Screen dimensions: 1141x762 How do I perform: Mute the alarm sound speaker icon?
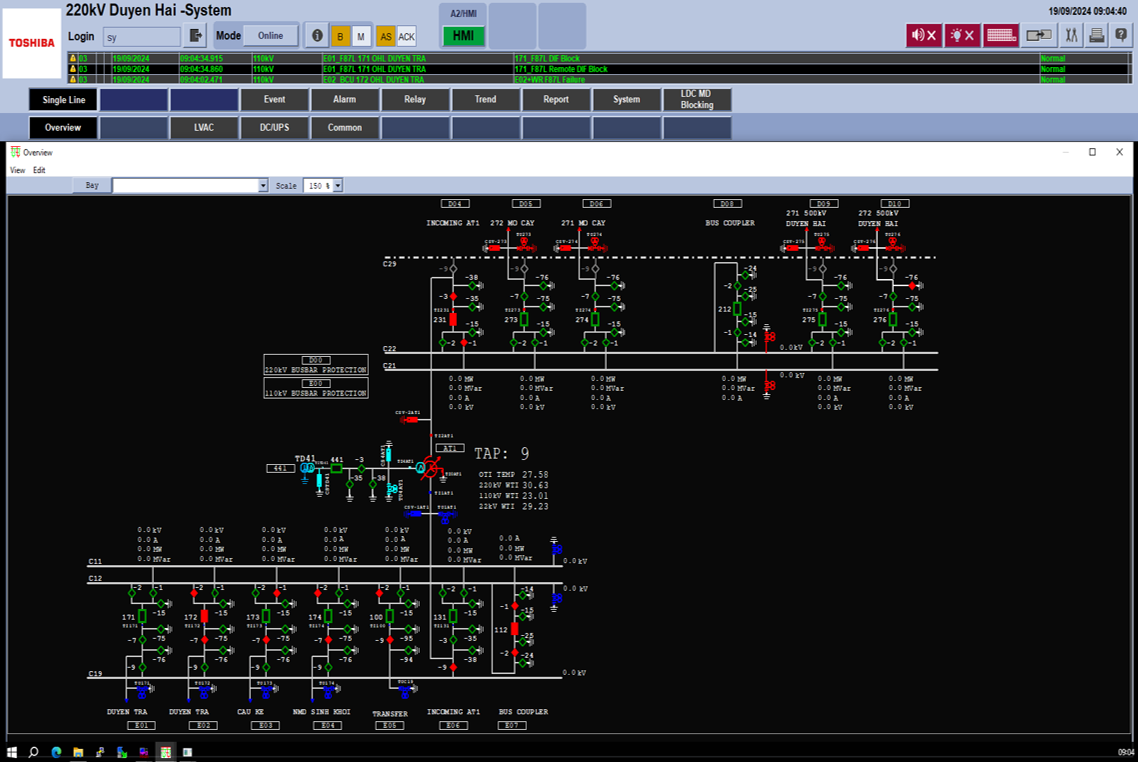click(x=923, y=36)
